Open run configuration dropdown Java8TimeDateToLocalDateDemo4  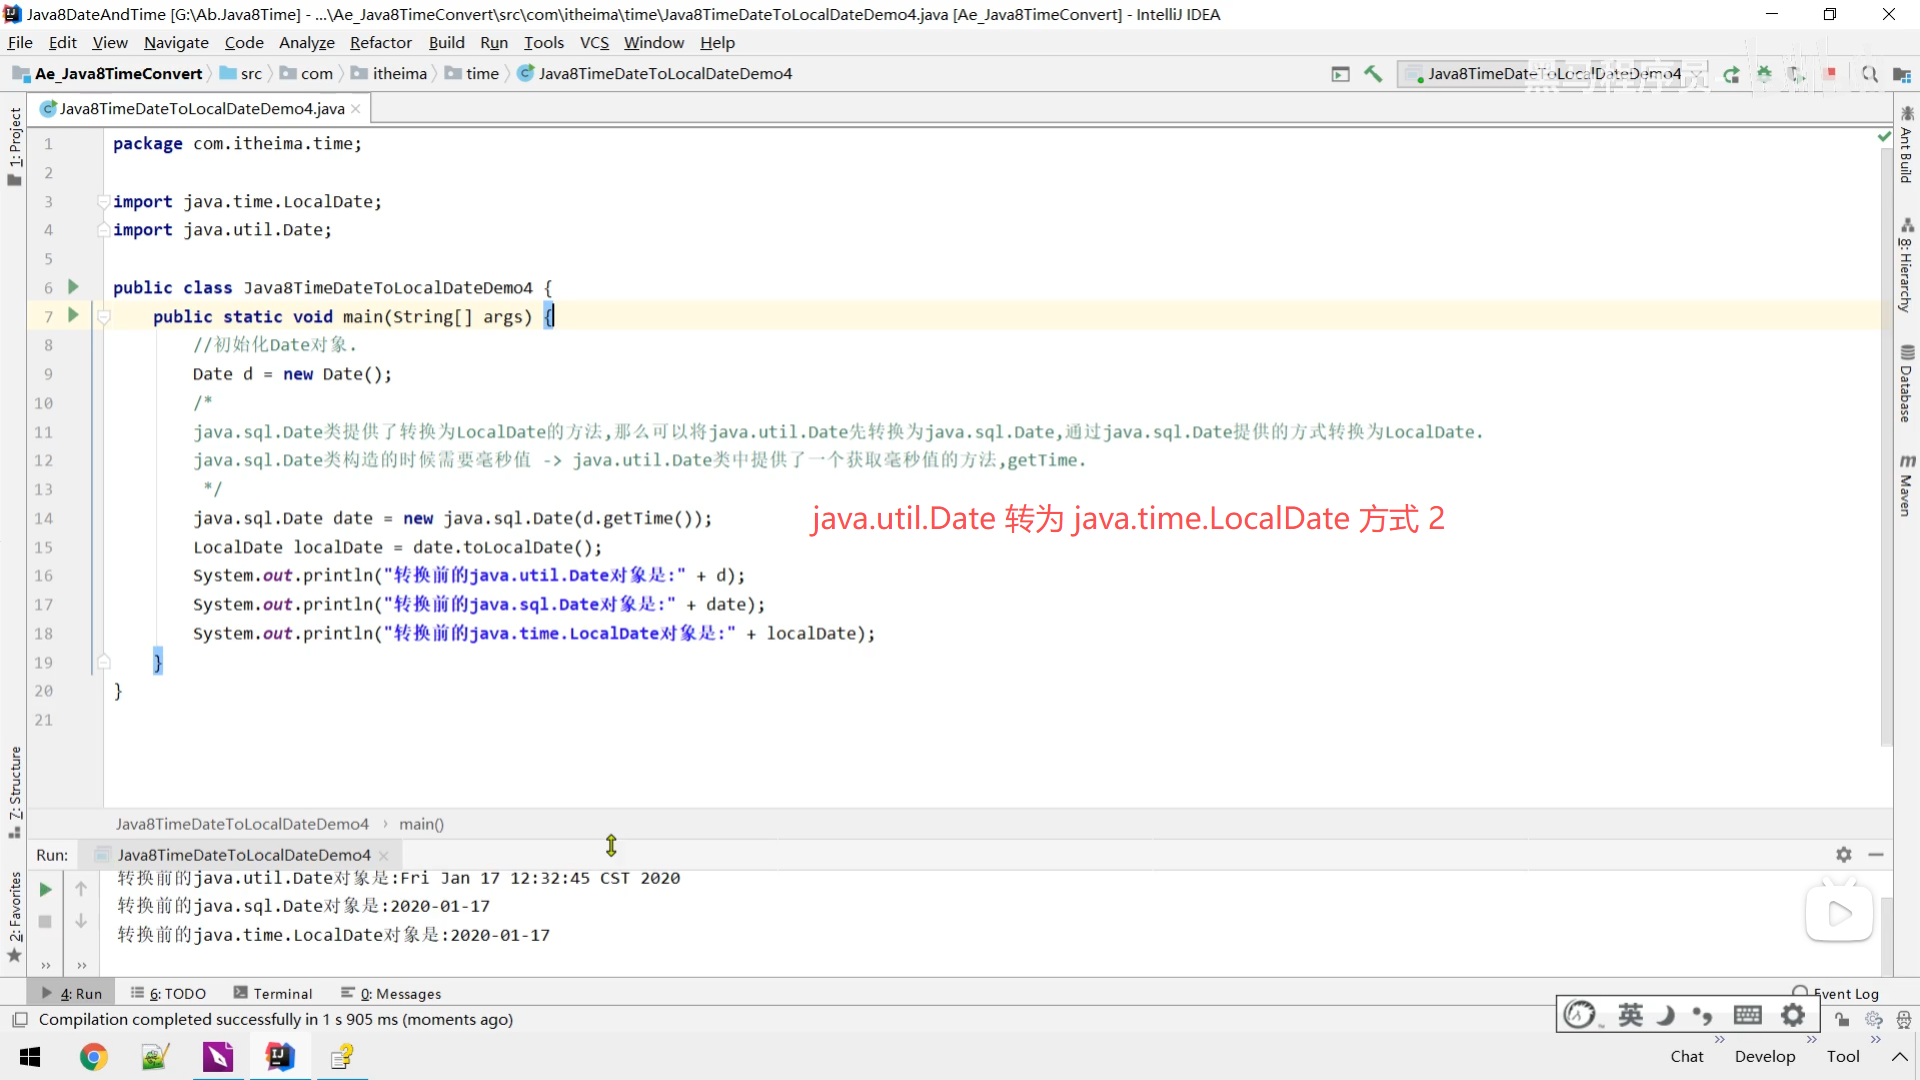1550,74
